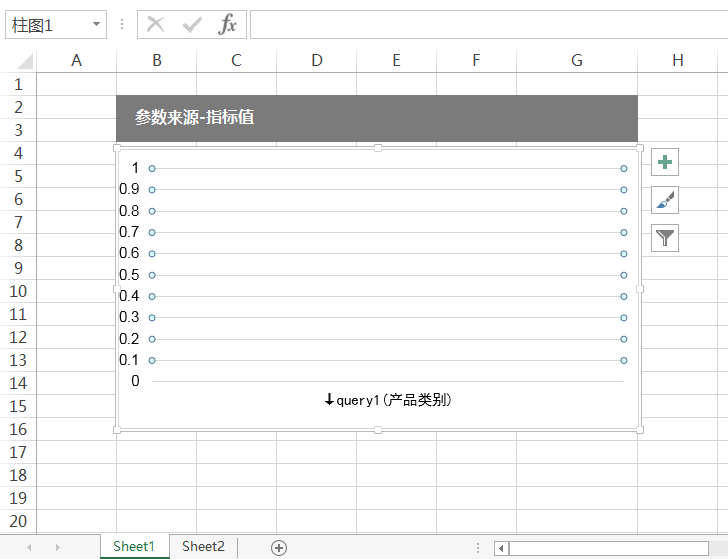
Task: Select column G header
Action: (577, 60)
